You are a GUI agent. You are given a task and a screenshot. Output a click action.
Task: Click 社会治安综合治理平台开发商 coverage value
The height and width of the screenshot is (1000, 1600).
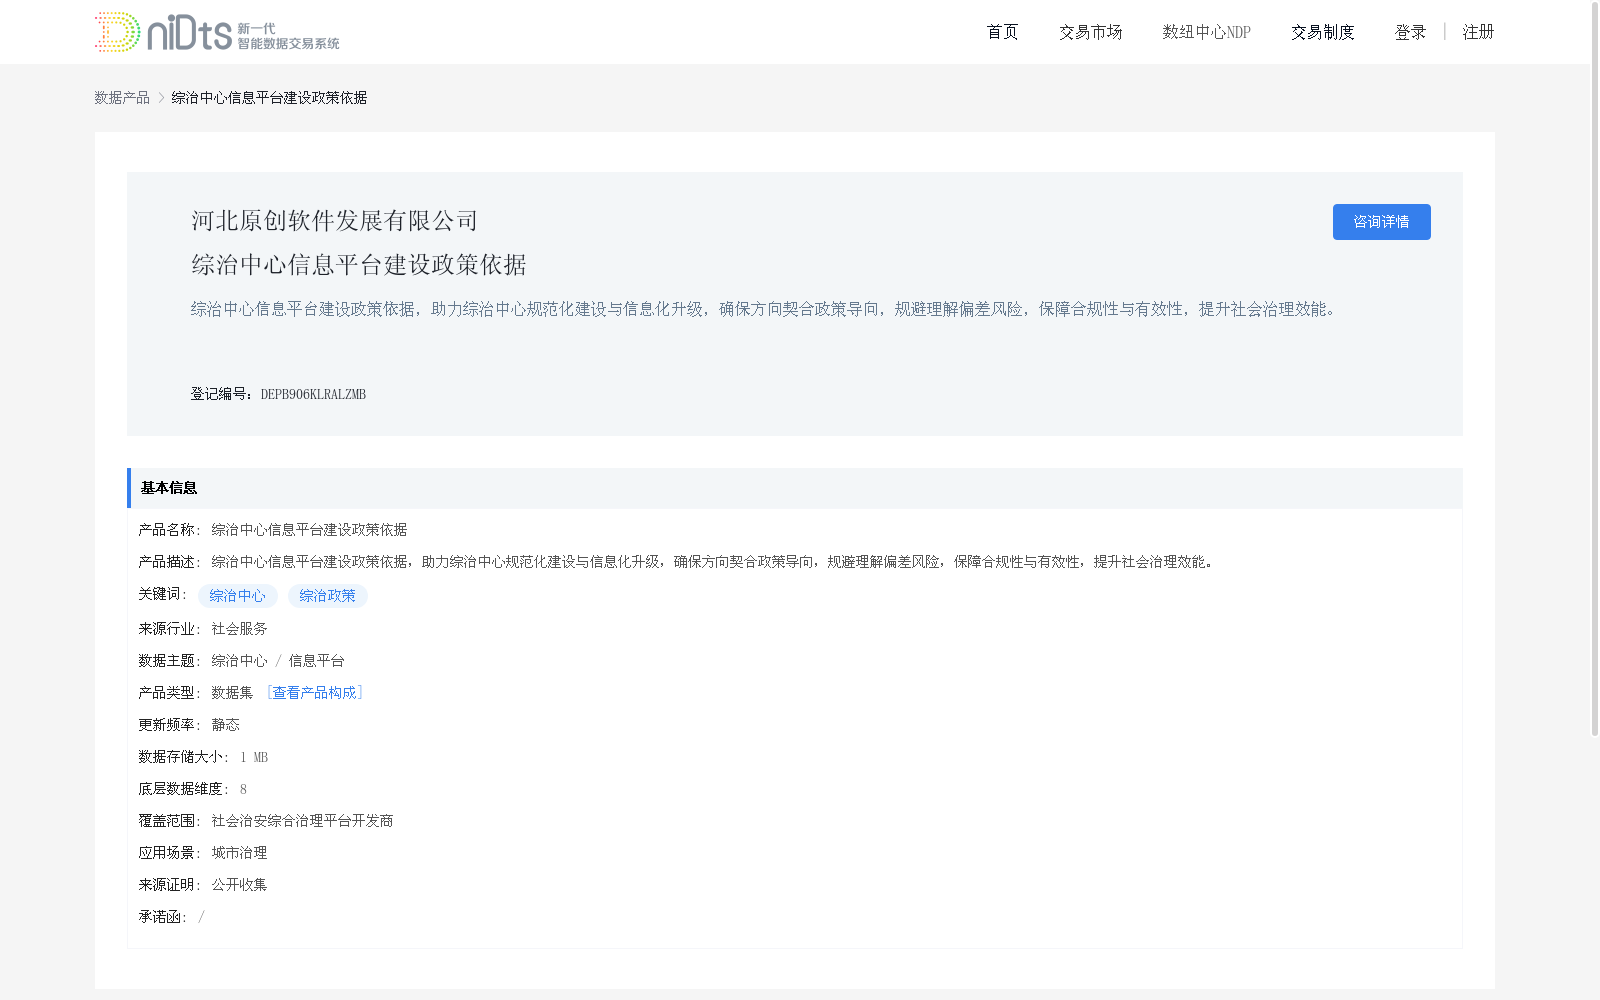point(302,820)
